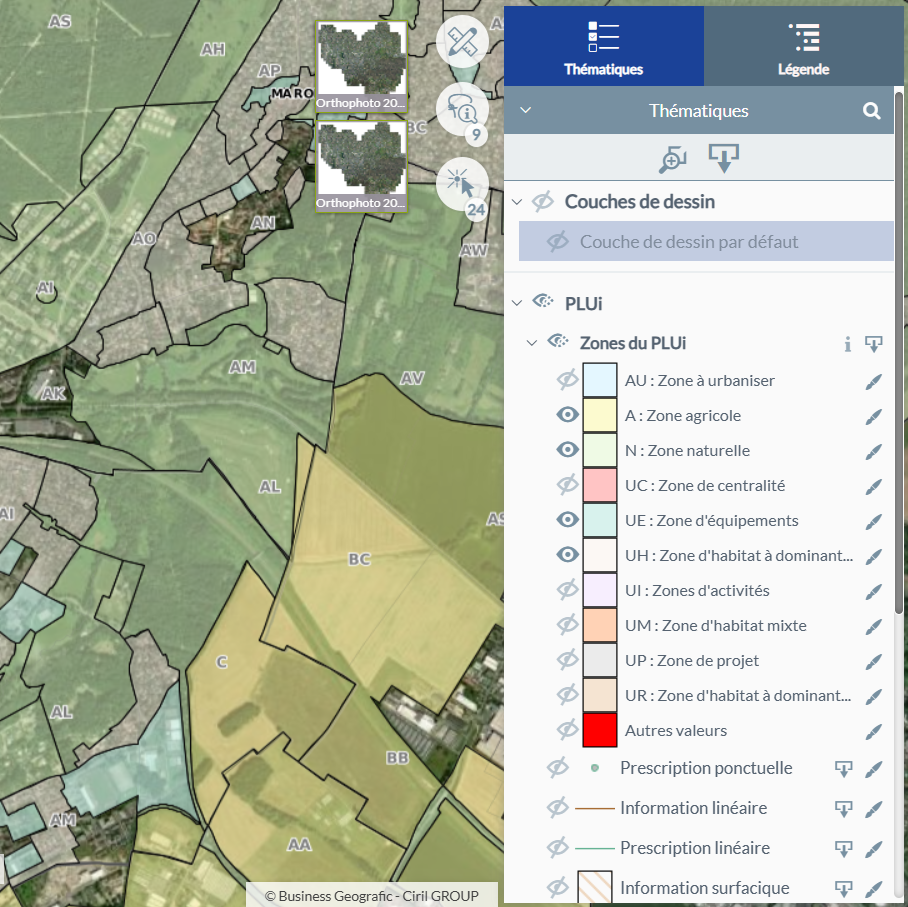
Task: Click the download icon below Thématiques header
Action: tap(724, 158)
